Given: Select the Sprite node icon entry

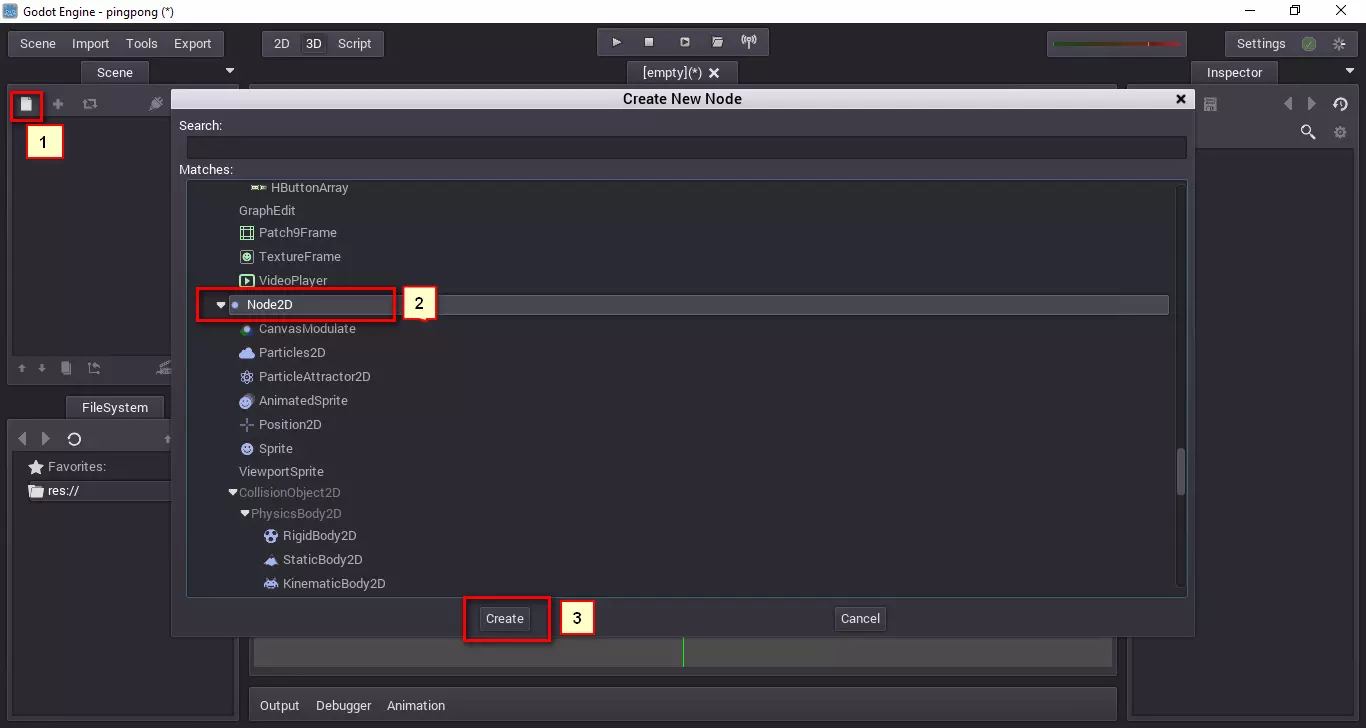Looking at the screenshot, I should 247,449.
